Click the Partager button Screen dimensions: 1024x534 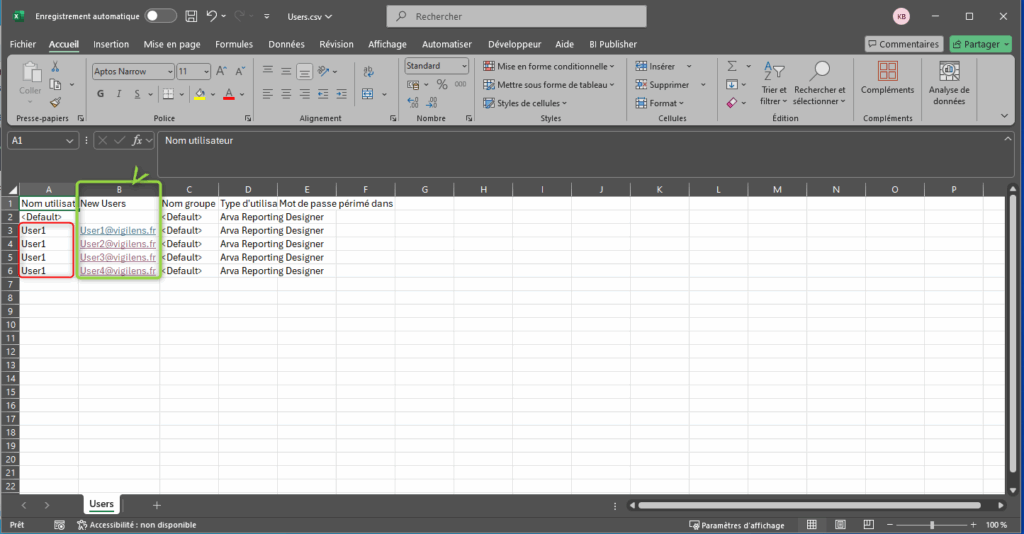(980, 44)
